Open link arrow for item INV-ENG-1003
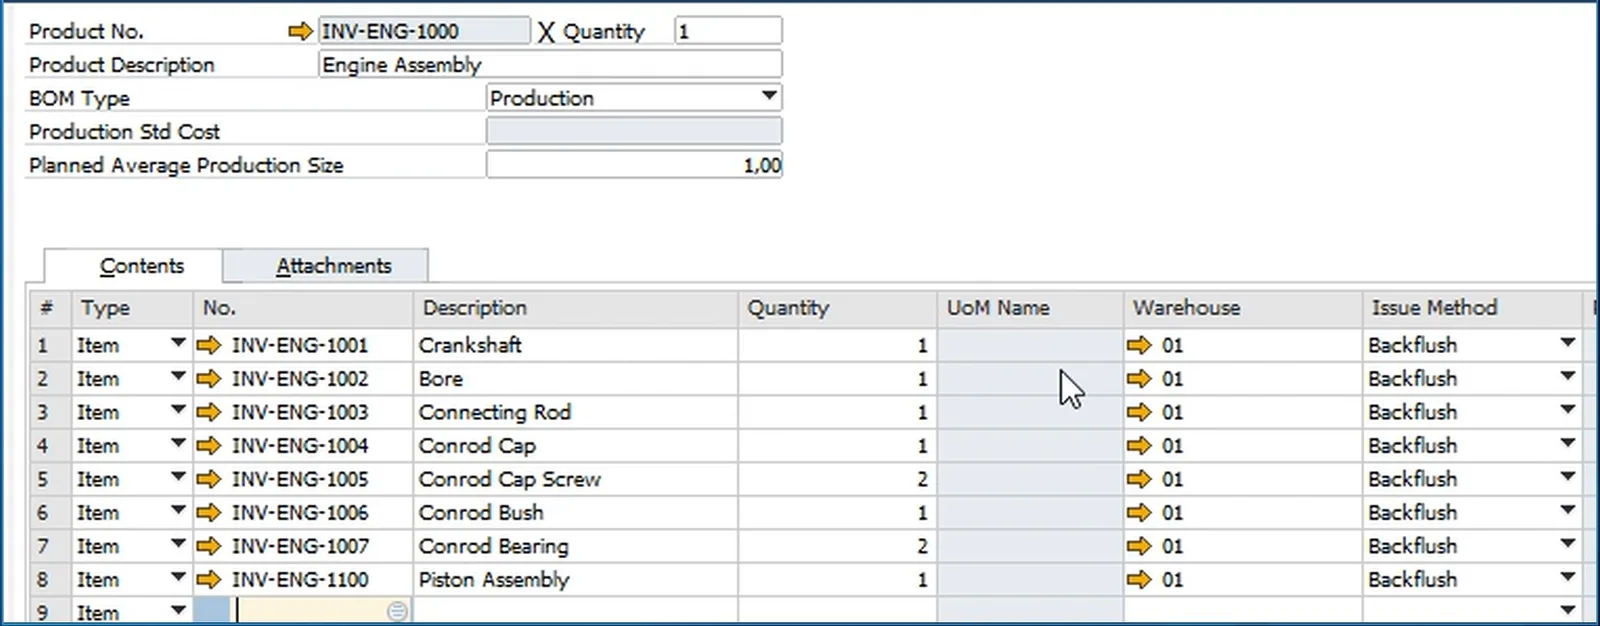The width and height of the screenshot is (1600, 626). pos(209,413)
